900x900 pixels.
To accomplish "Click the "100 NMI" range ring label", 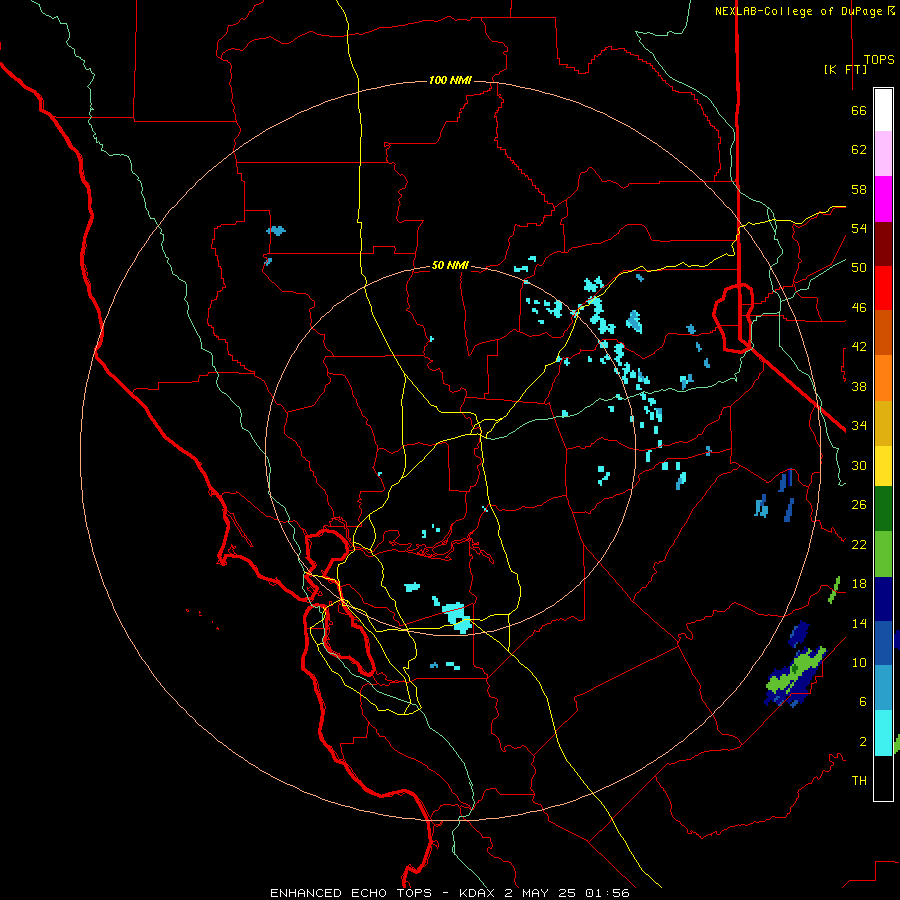I will point(450,80).
